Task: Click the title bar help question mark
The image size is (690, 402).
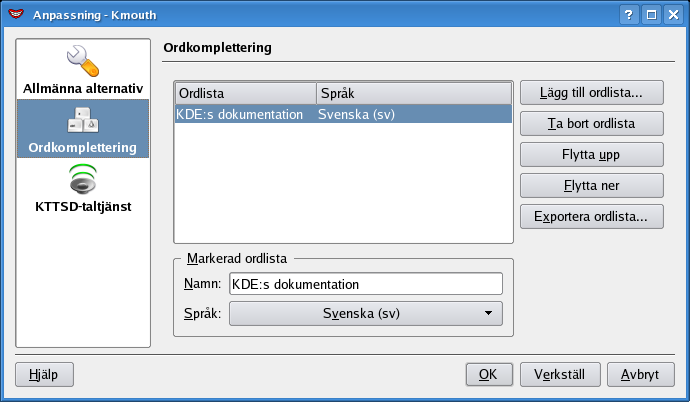Action: pos(629,15)
